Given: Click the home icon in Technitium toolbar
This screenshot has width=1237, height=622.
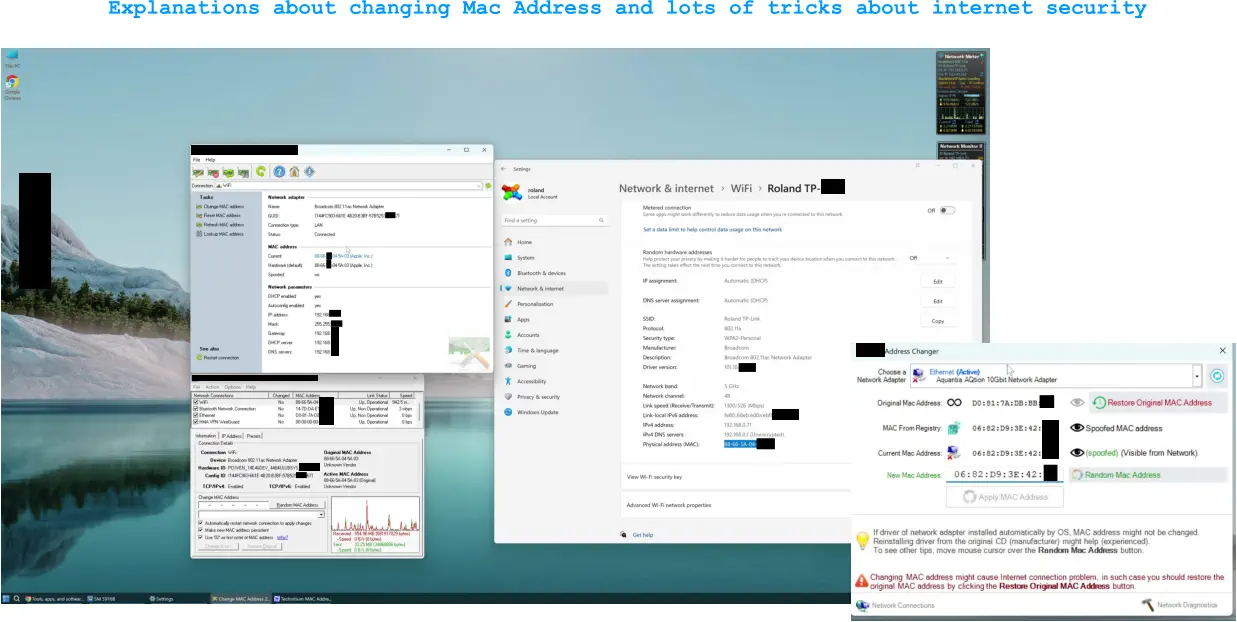Looking at the screenshot, I should [295, 171].
